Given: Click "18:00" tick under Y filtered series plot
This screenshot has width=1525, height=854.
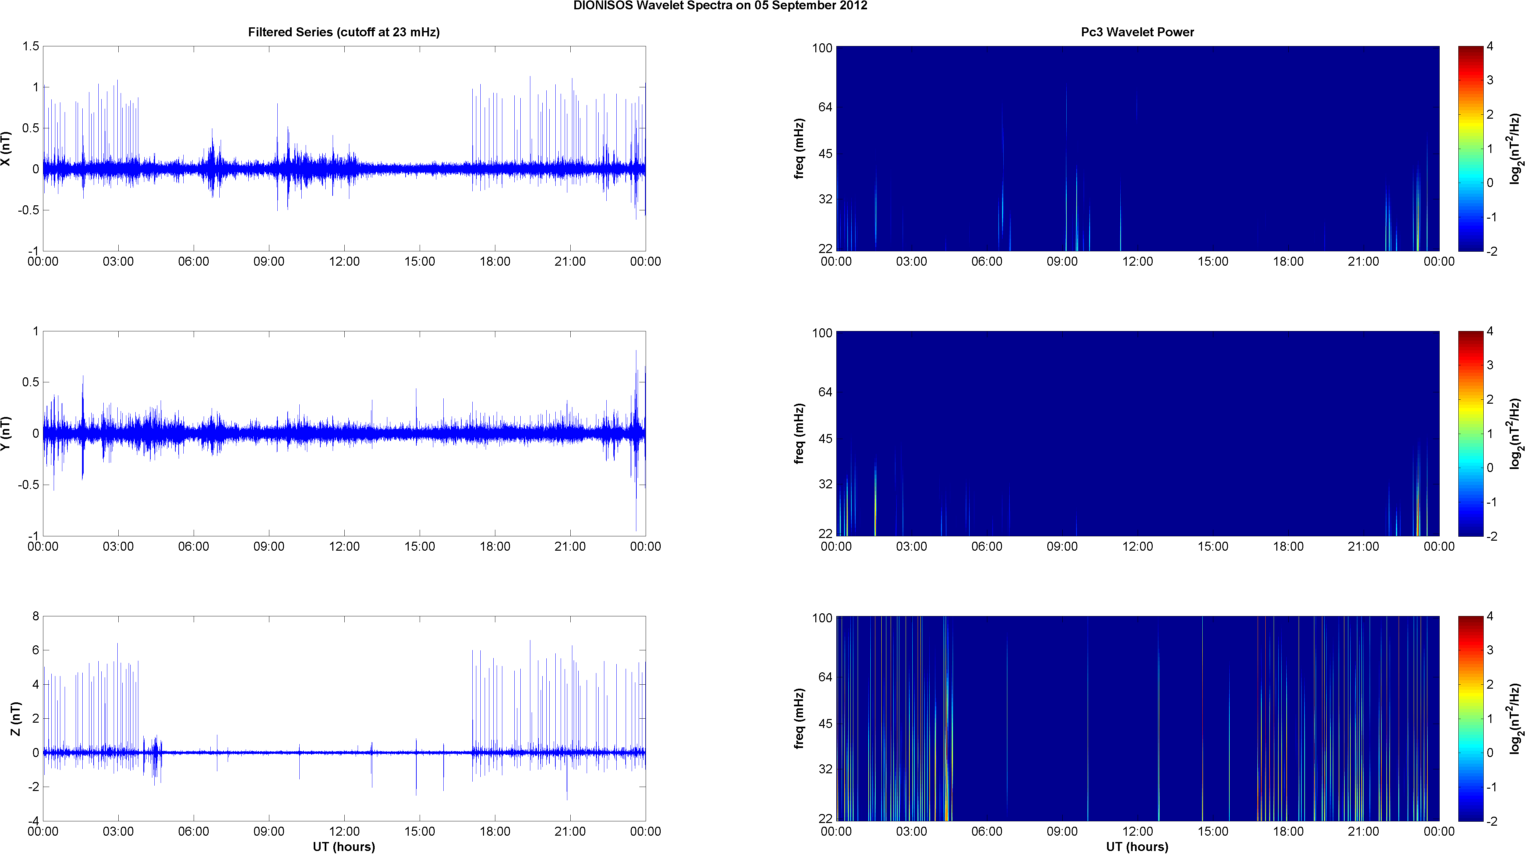Looking at the screenshot, I should 495,547.
